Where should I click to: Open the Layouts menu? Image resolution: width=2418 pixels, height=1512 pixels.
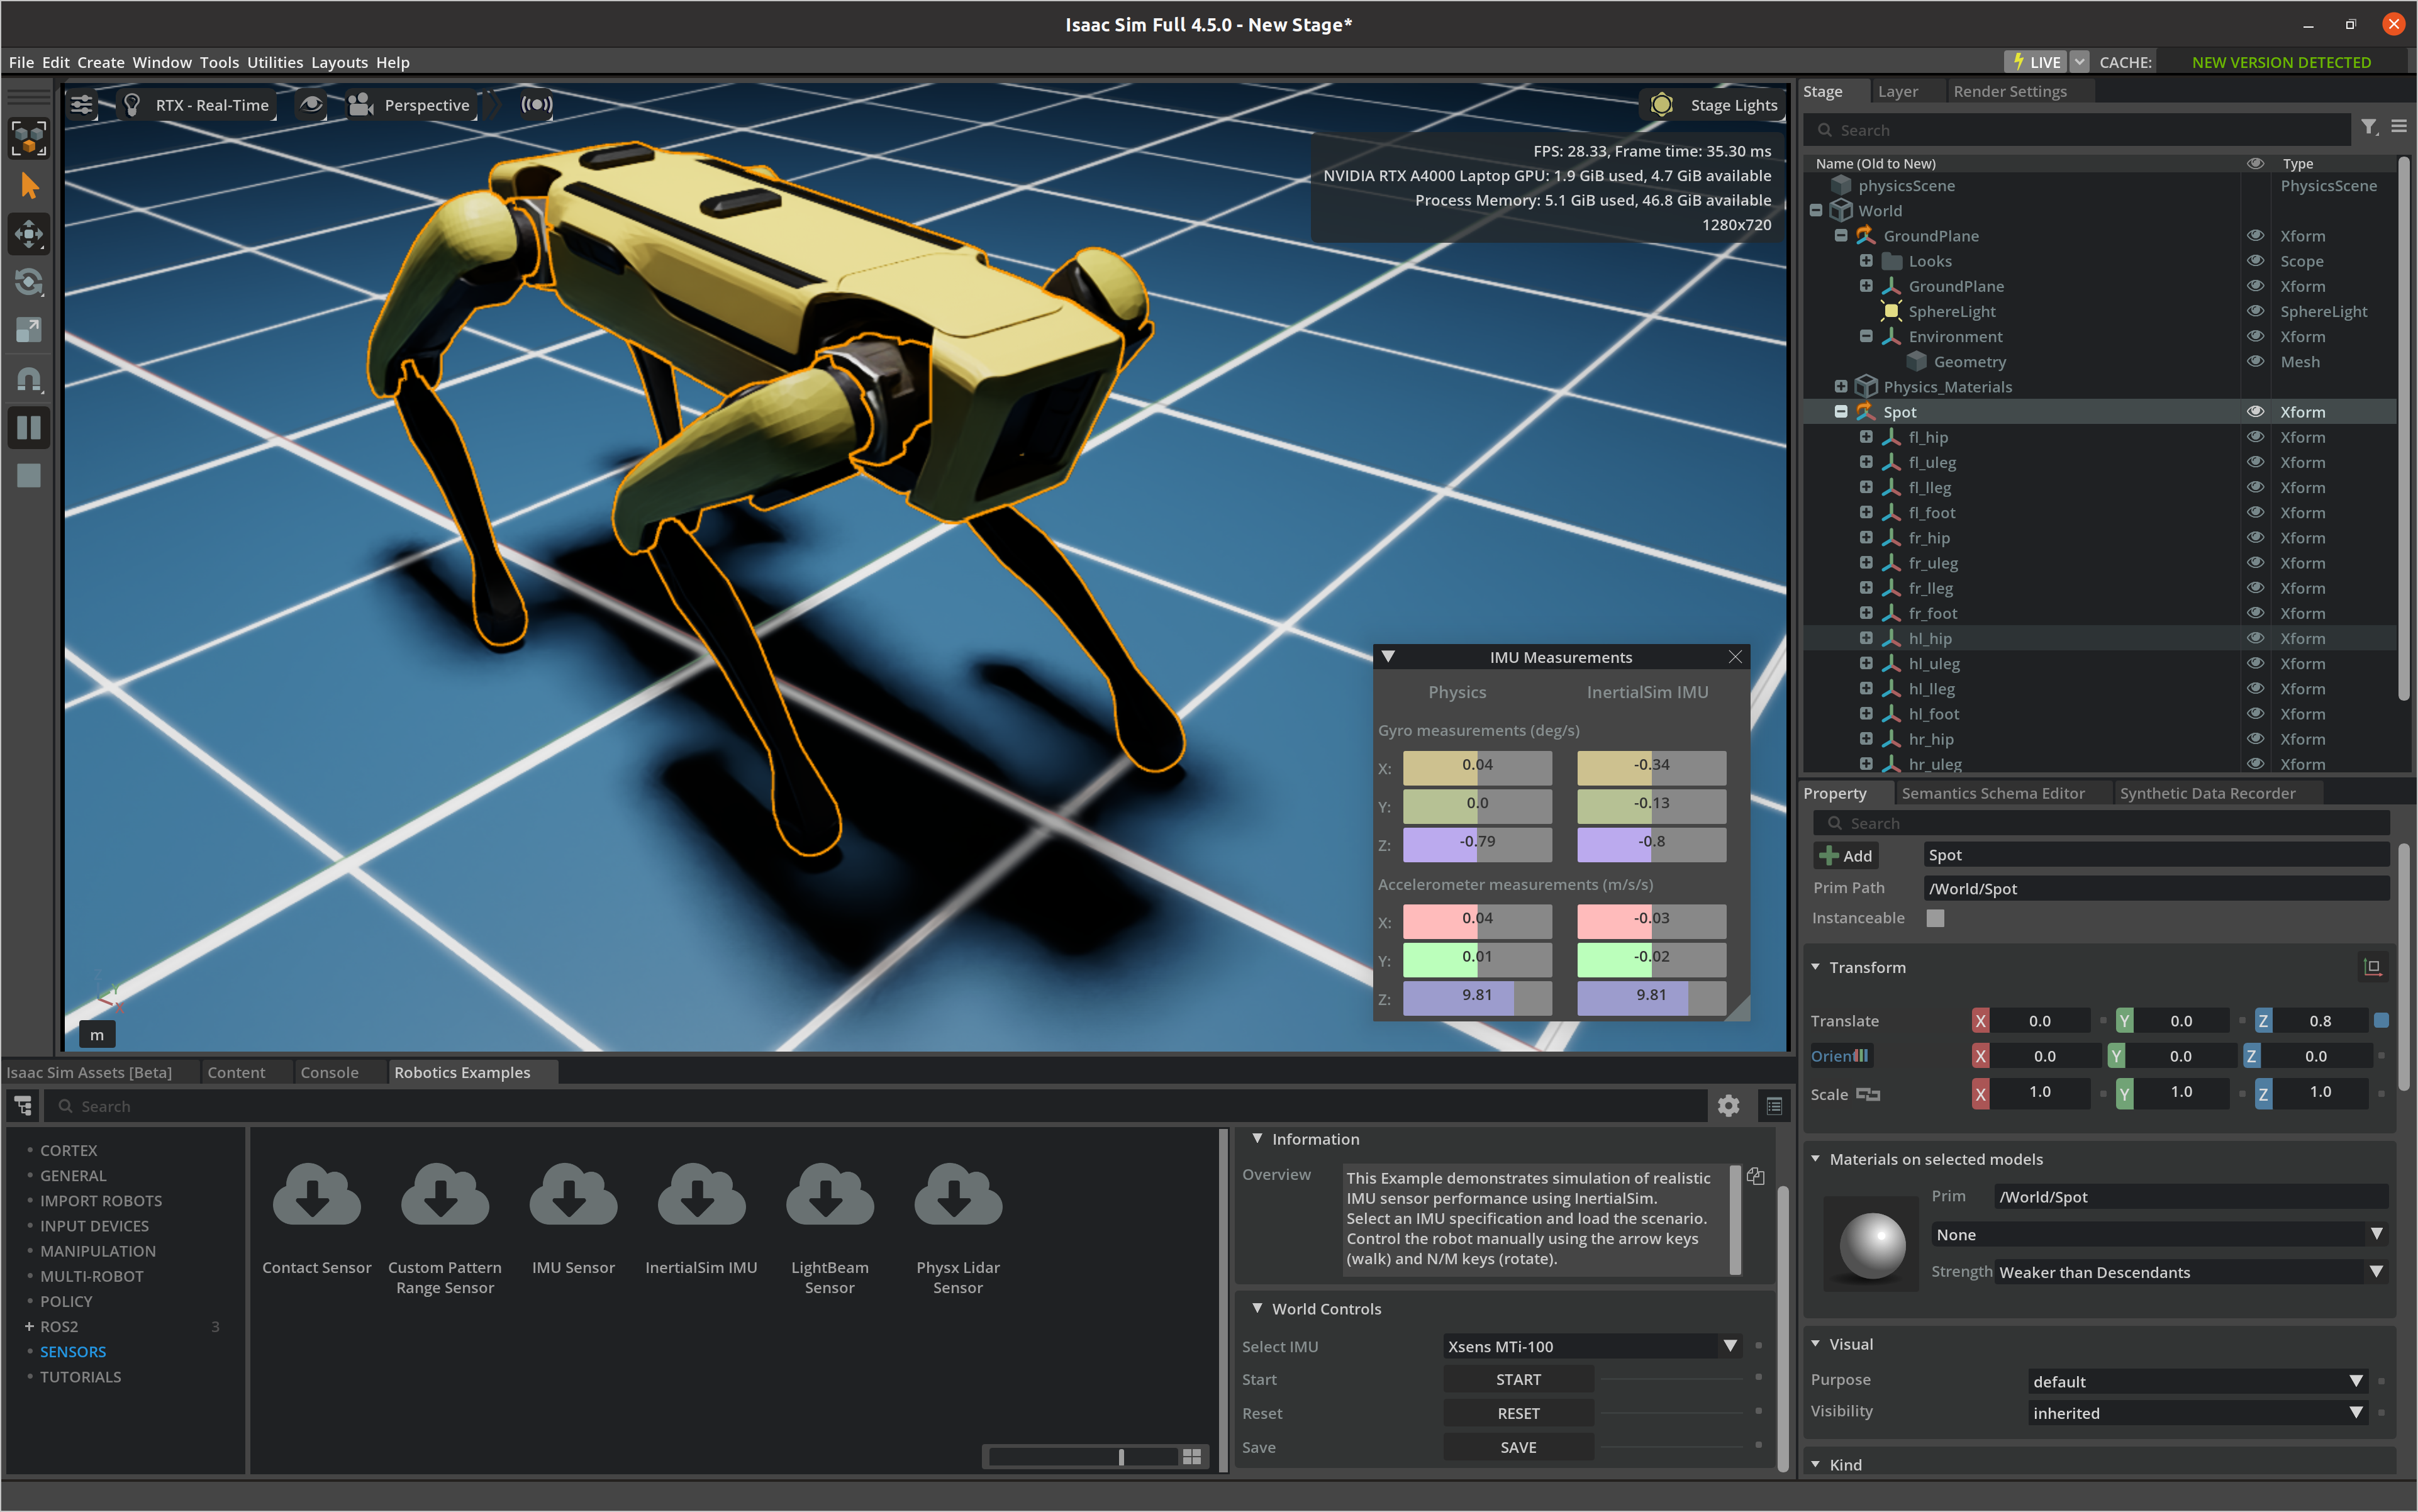pos(340,62)
